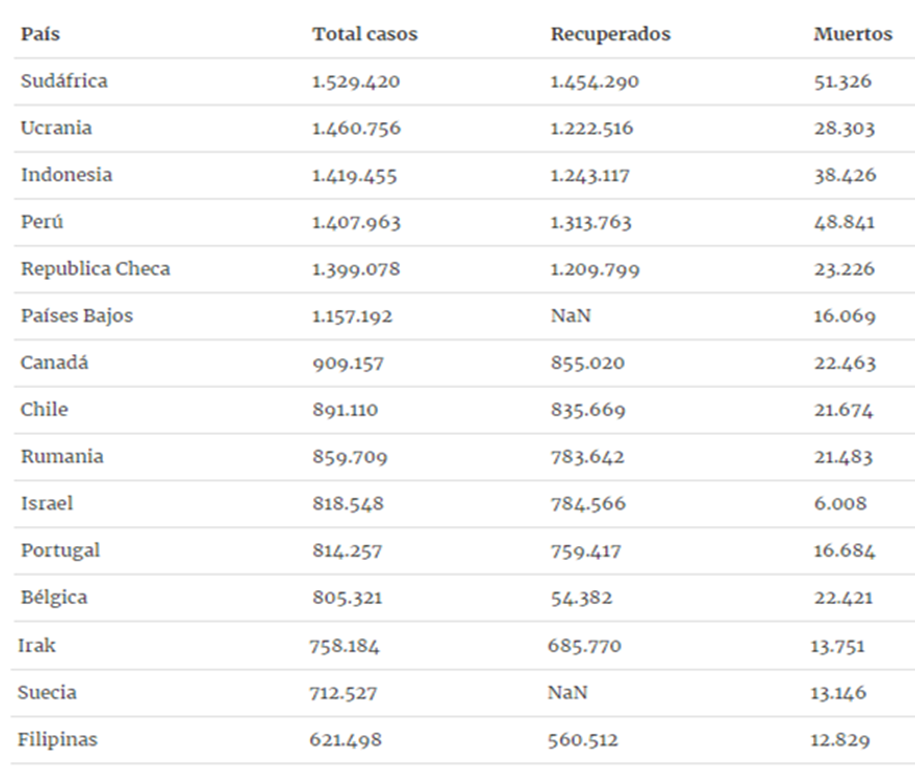916x772 pixels.
Task: Select the Sudáfrica country name
Action: pyautogui.click(x=64, y=81)
